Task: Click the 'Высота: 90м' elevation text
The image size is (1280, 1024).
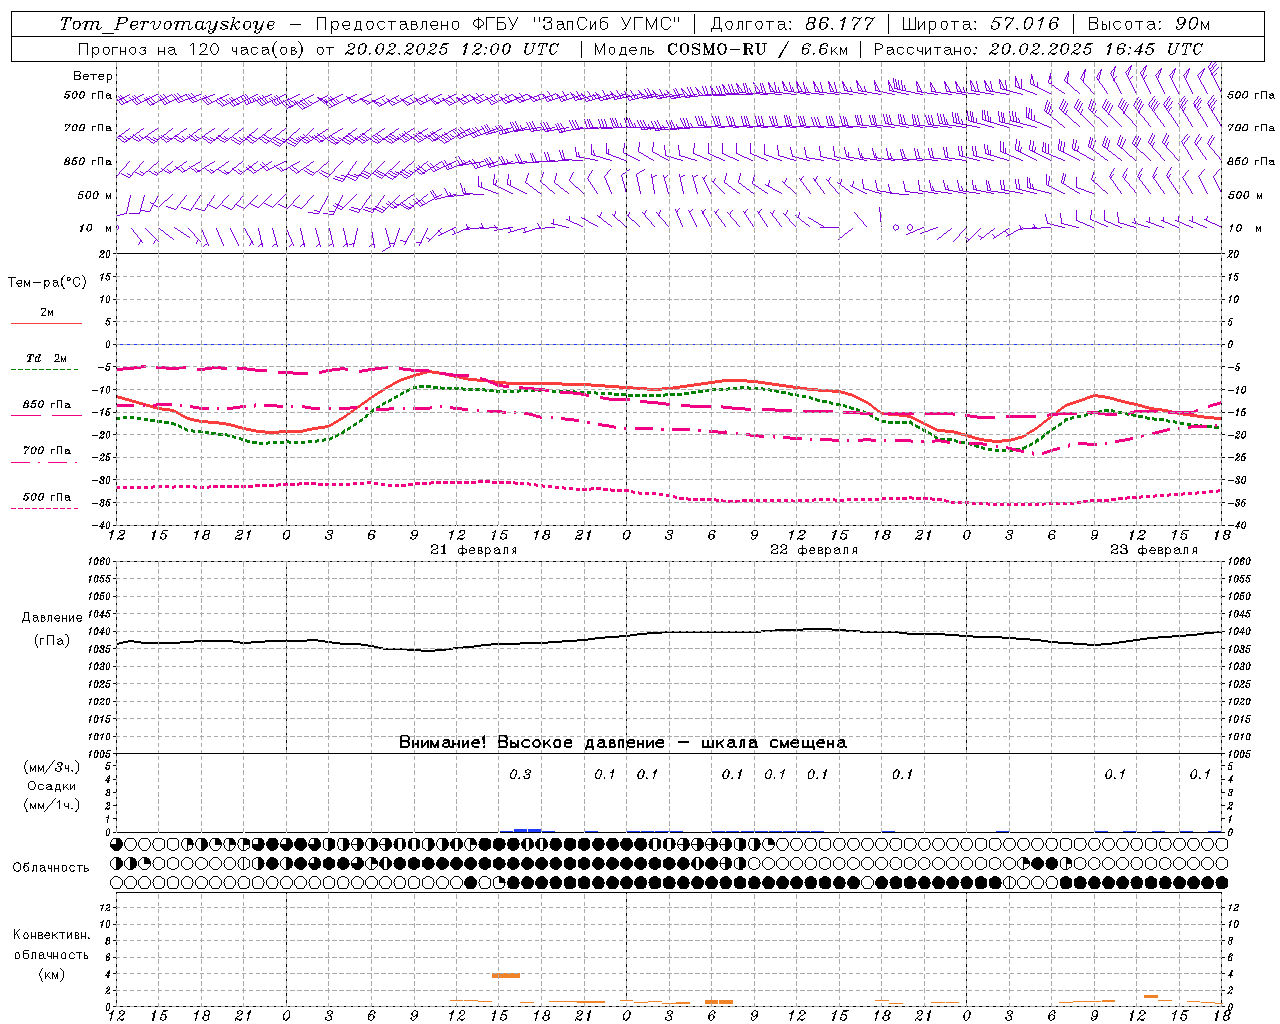Action: [1148, 24]
